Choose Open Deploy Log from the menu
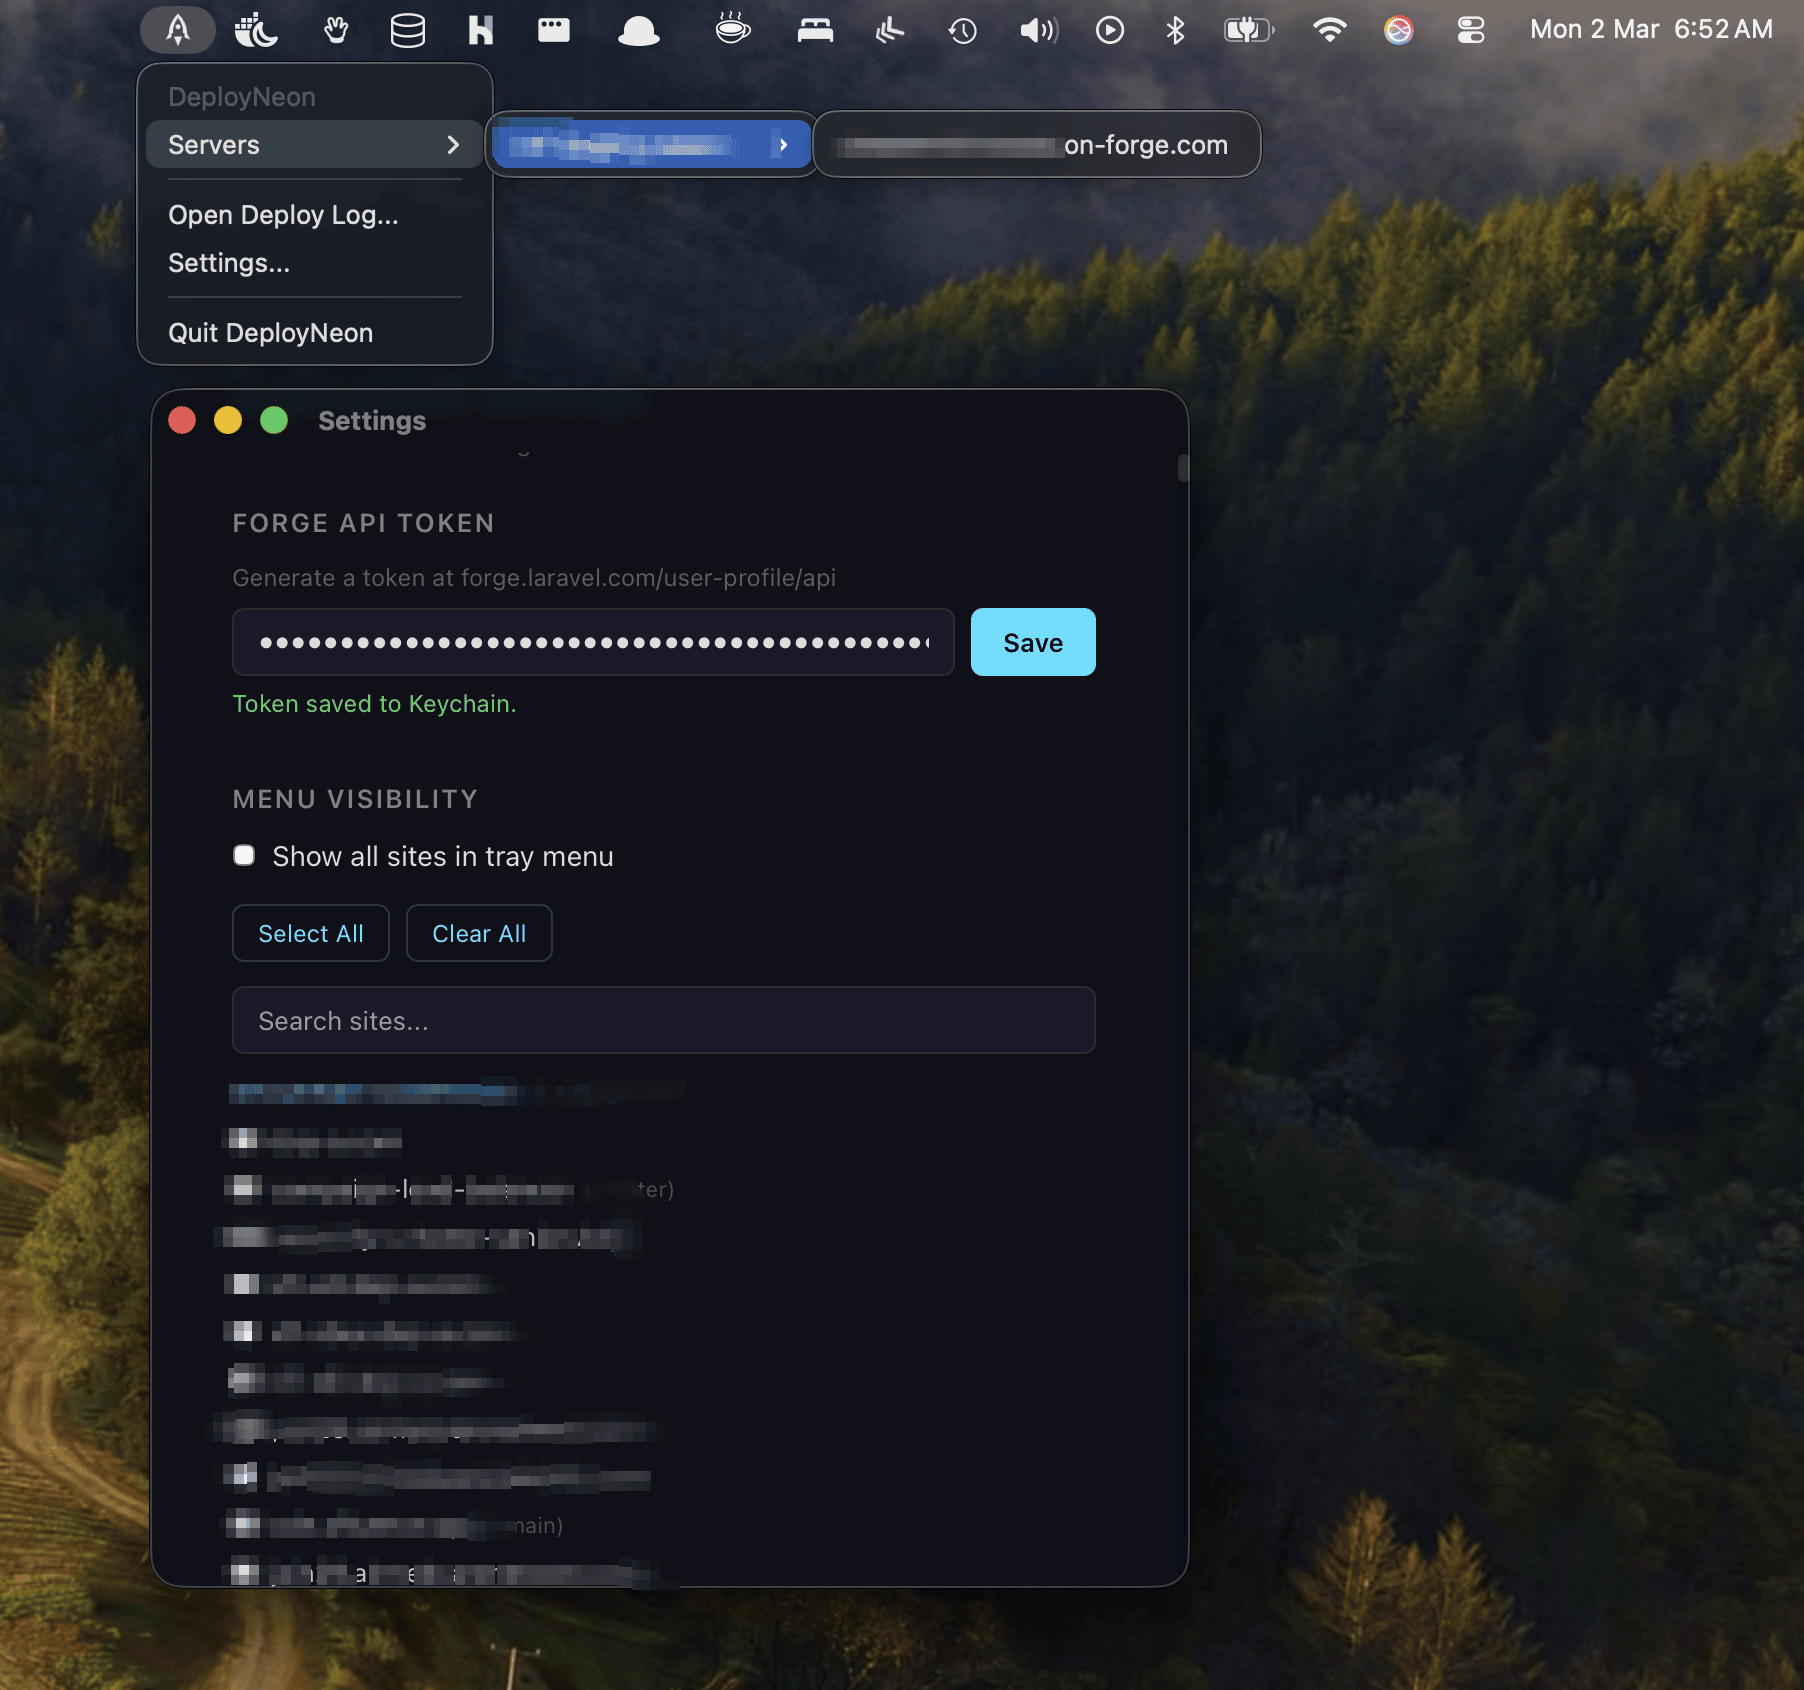Image resolution: width=1804 pixels, height=1690 pixels. [283, 214]
